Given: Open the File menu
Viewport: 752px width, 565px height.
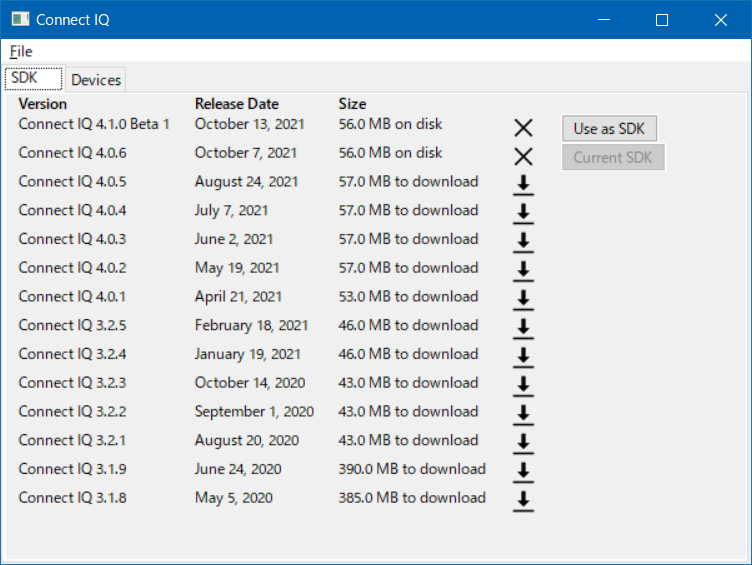Looking at the screenshot, I should [21, 51].
